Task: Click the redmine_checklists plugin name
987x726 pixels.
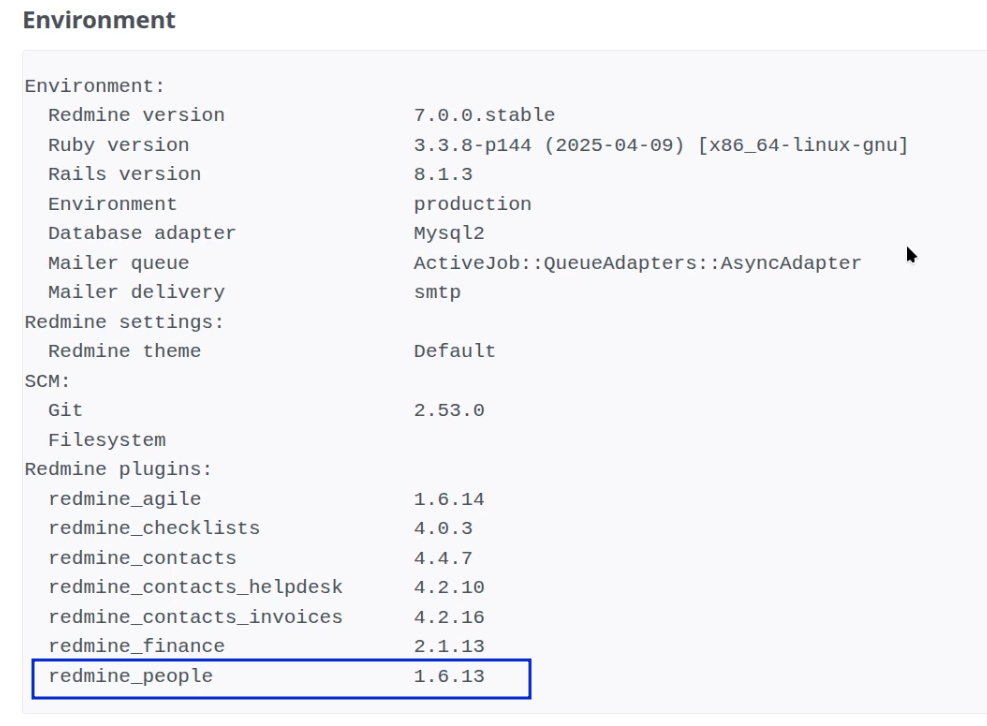Action: tap(154, 528)
